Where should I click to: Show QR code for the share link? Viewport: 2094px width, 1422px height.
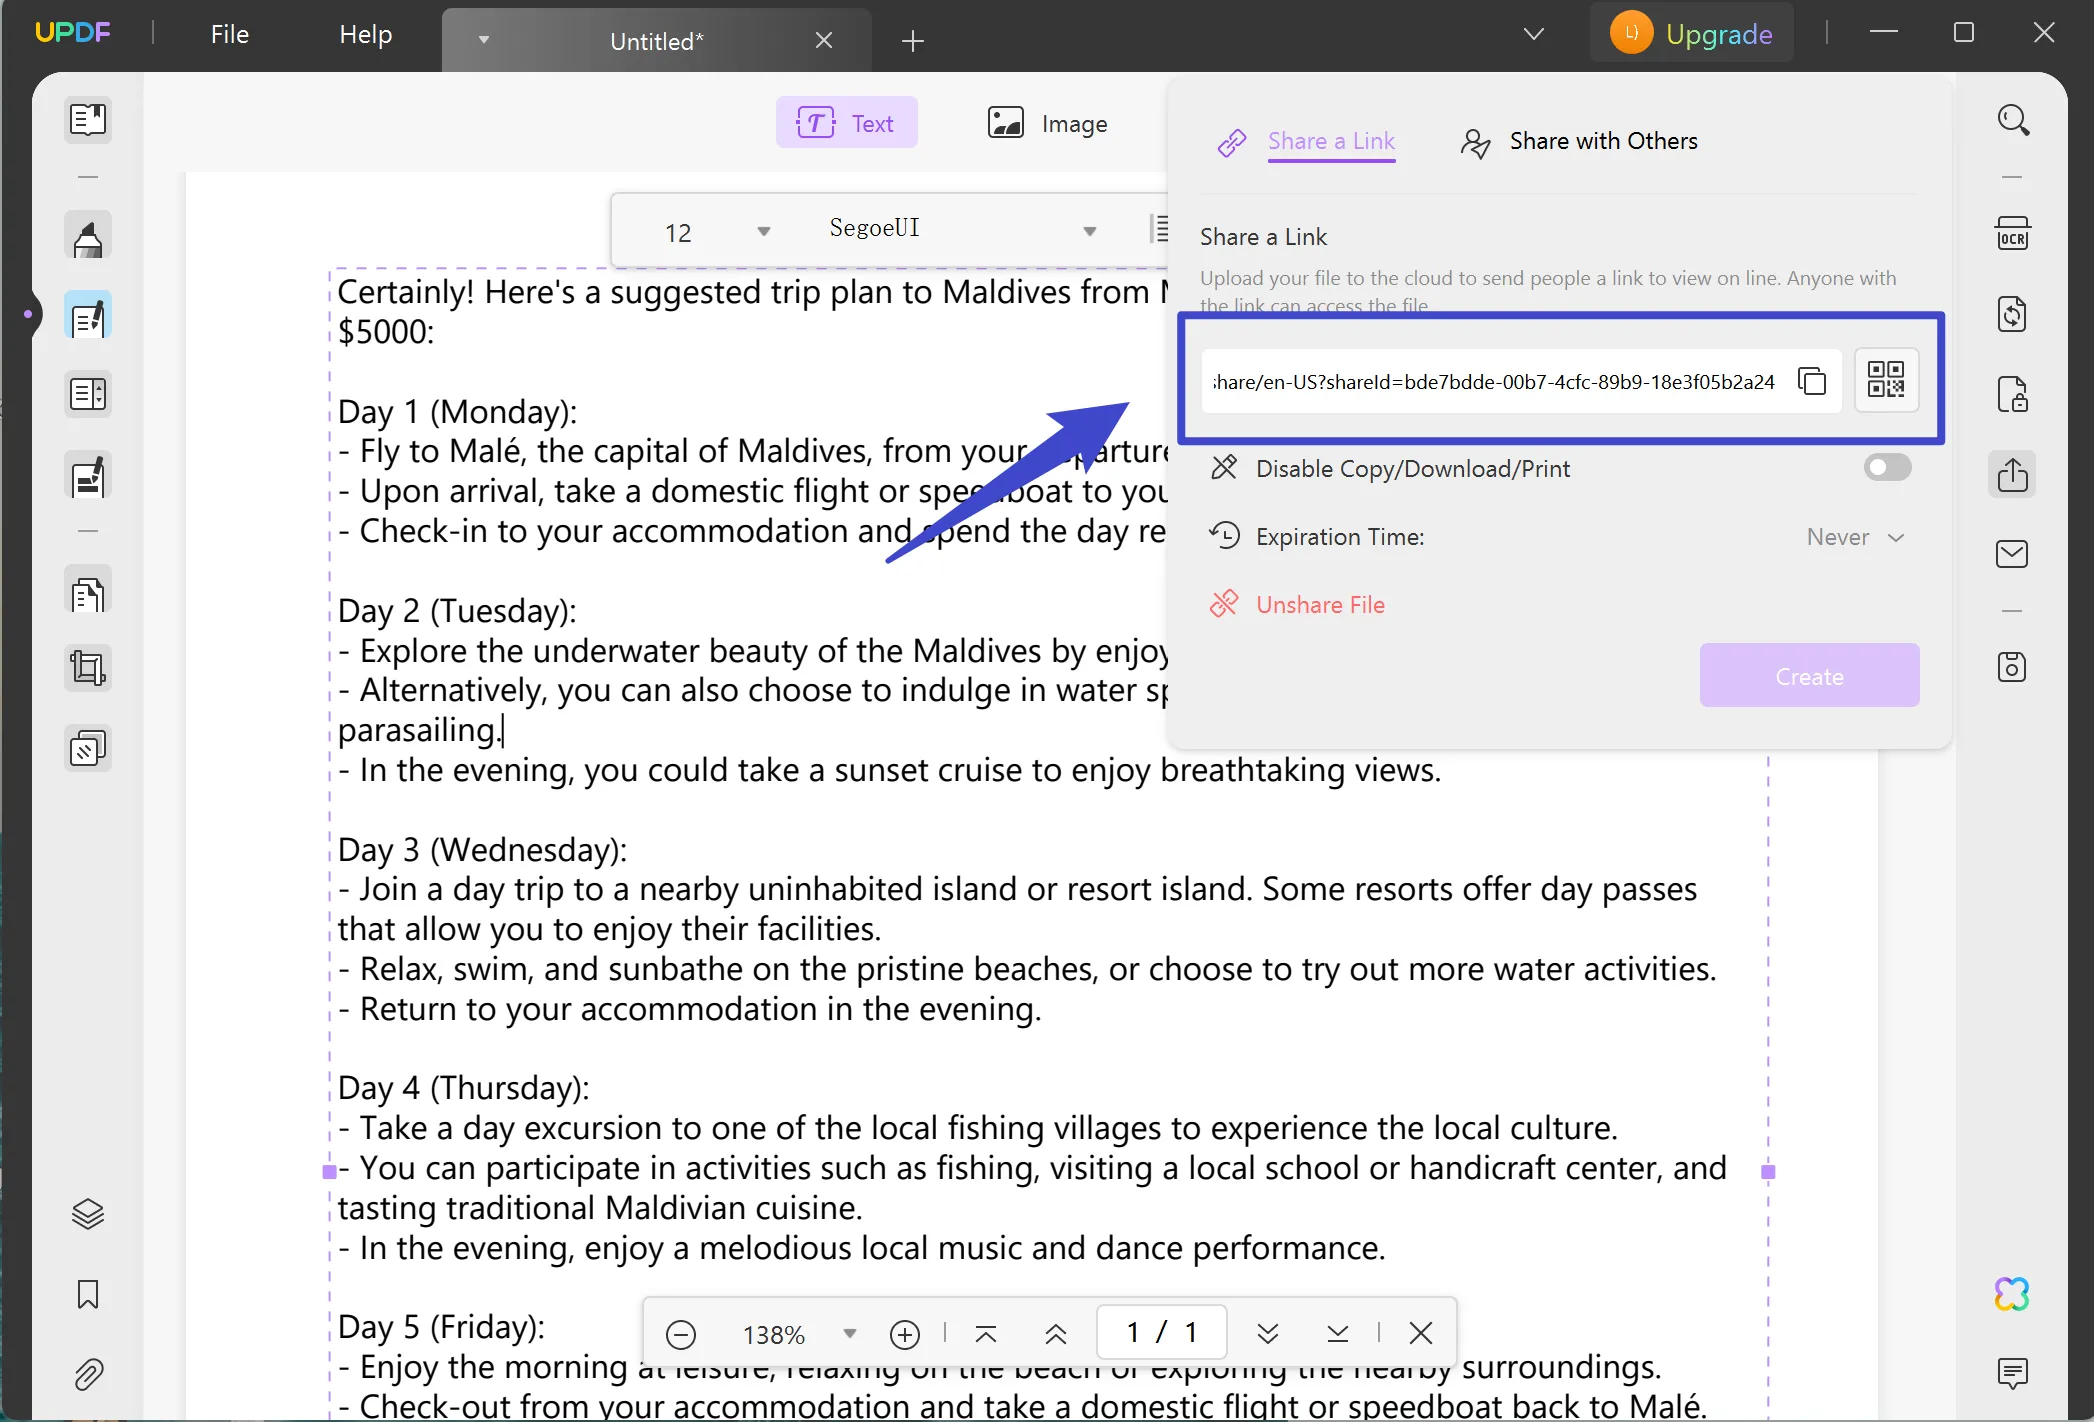(1886, 380)
